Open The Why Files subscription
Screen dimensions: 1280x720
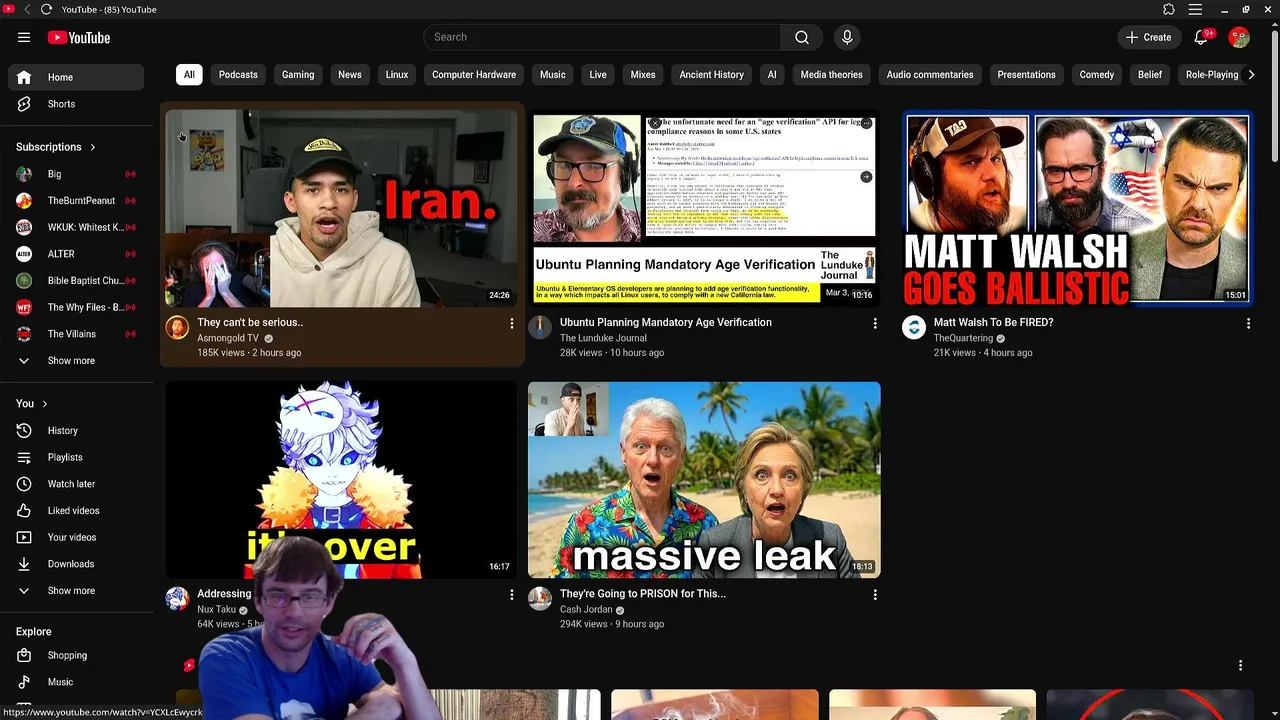click(x=76, y=307)
